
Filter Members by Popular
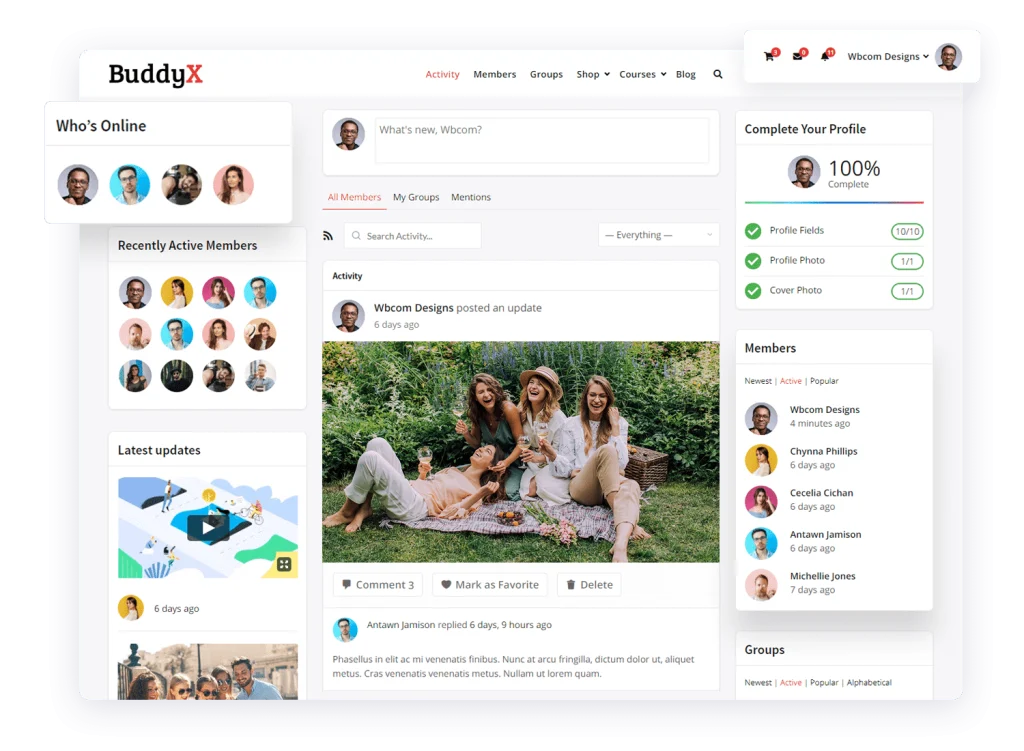click(824, 381)
